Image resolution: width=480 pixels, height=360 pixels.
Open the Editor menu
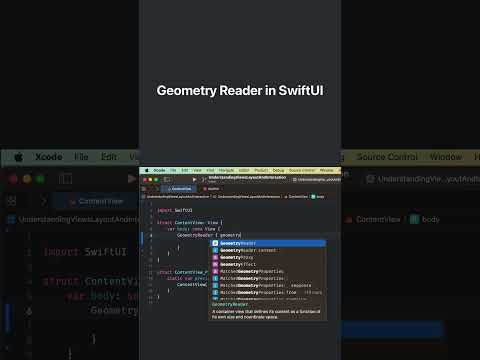click(244, 170)
